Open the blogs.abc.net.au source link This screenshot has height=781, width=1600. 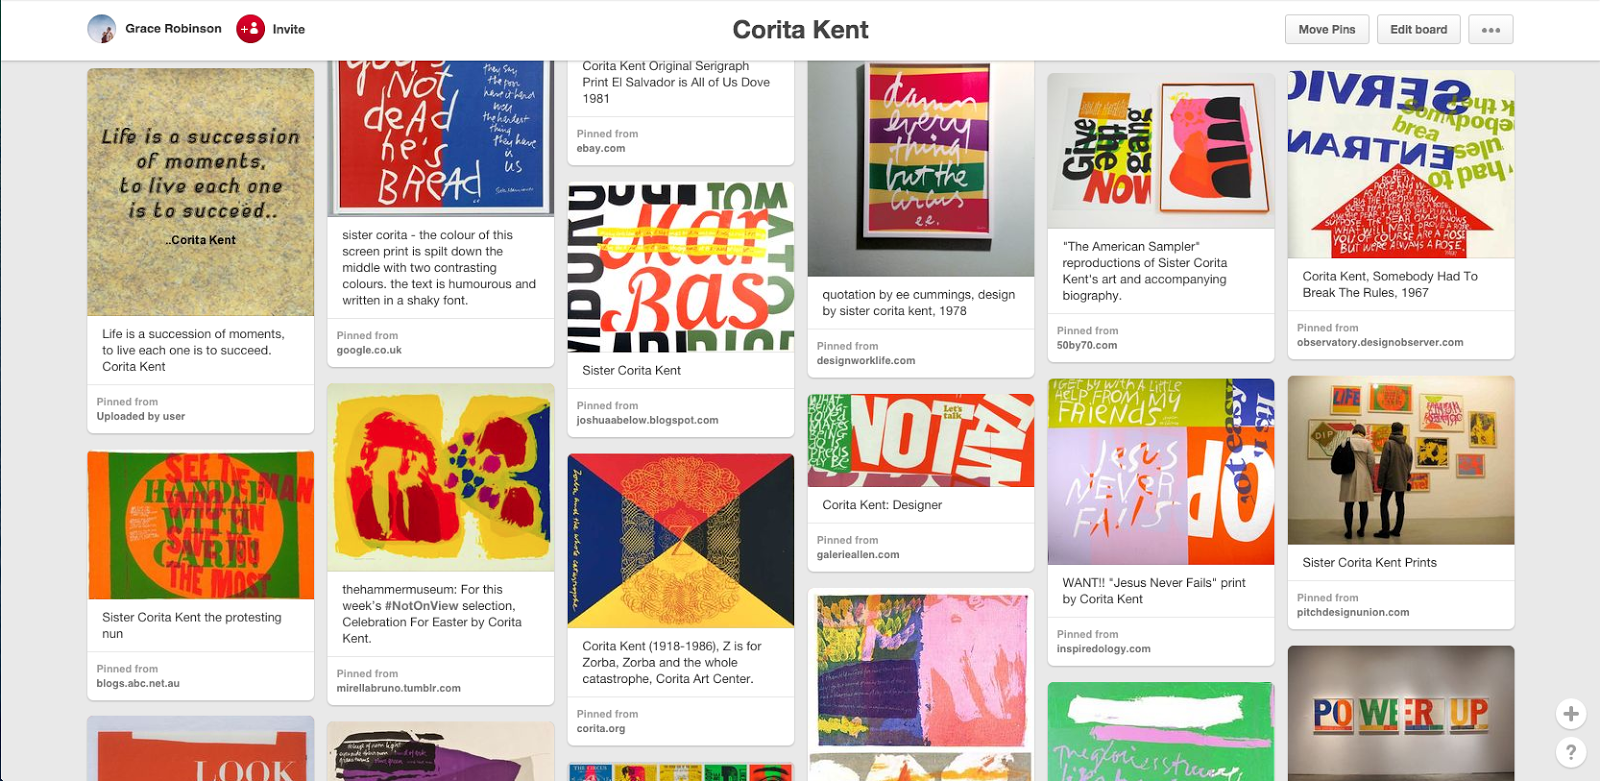point(138,683)
